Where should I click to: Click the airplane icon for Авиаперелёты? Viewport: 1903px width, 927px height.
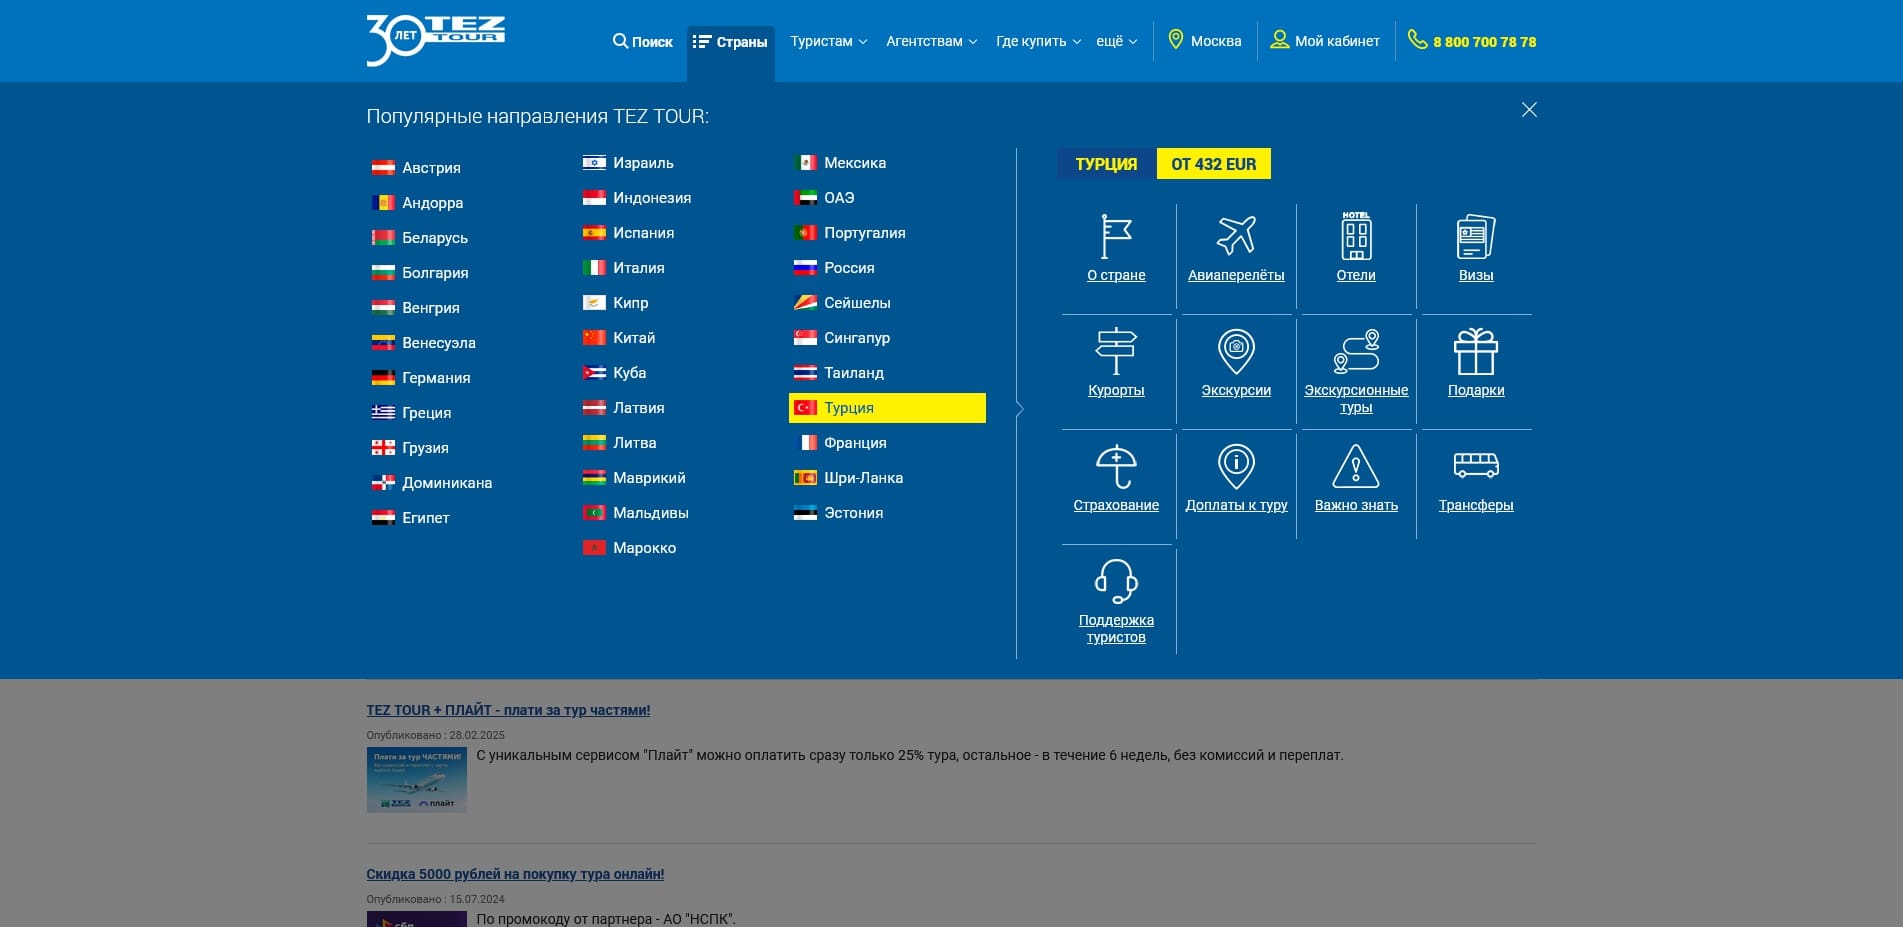(x=1236, y=236)
